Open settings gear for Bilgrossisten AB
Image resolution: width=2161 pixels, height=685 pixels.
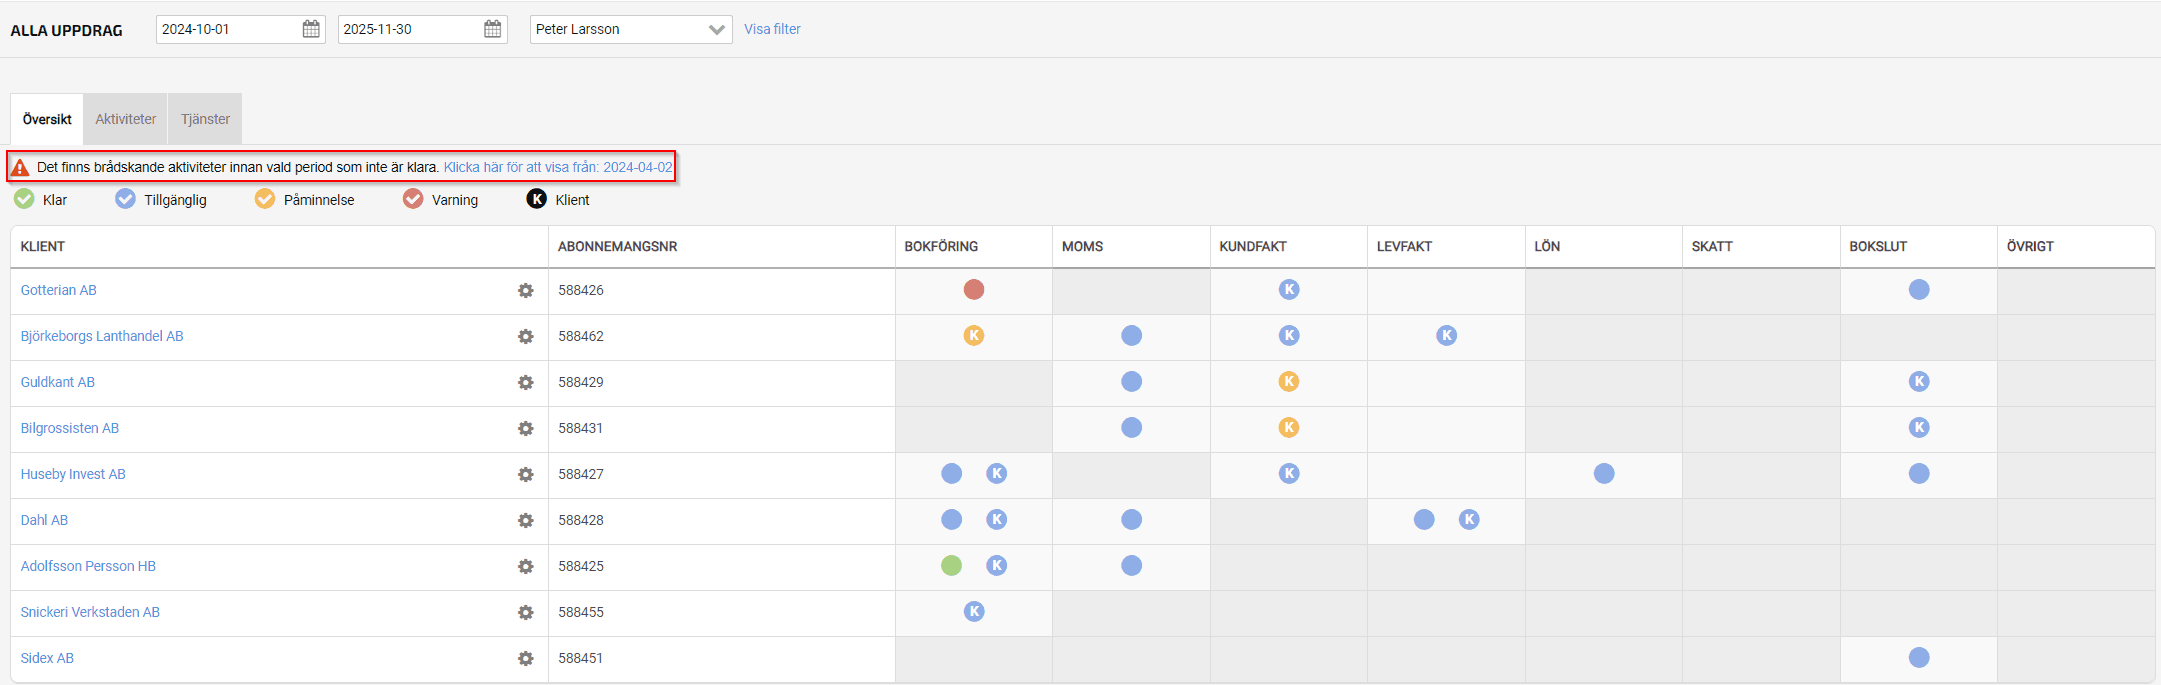point(525,429)
